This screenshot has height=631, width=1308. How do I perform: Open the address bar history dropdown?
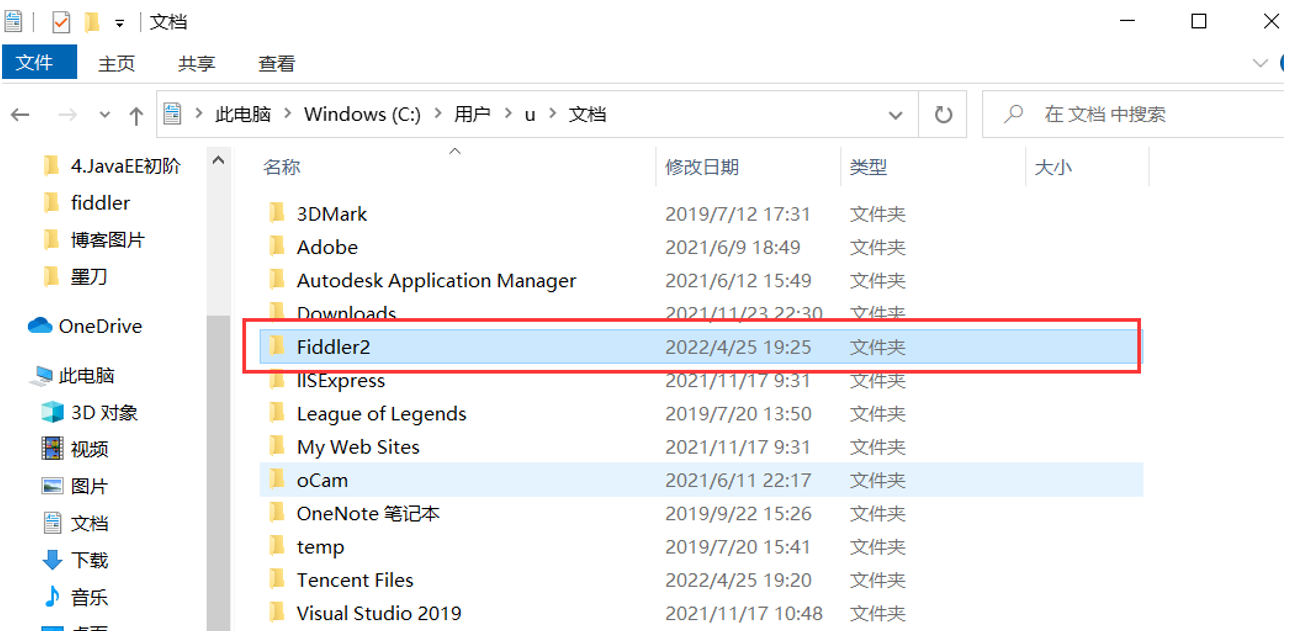pos(895,113)
